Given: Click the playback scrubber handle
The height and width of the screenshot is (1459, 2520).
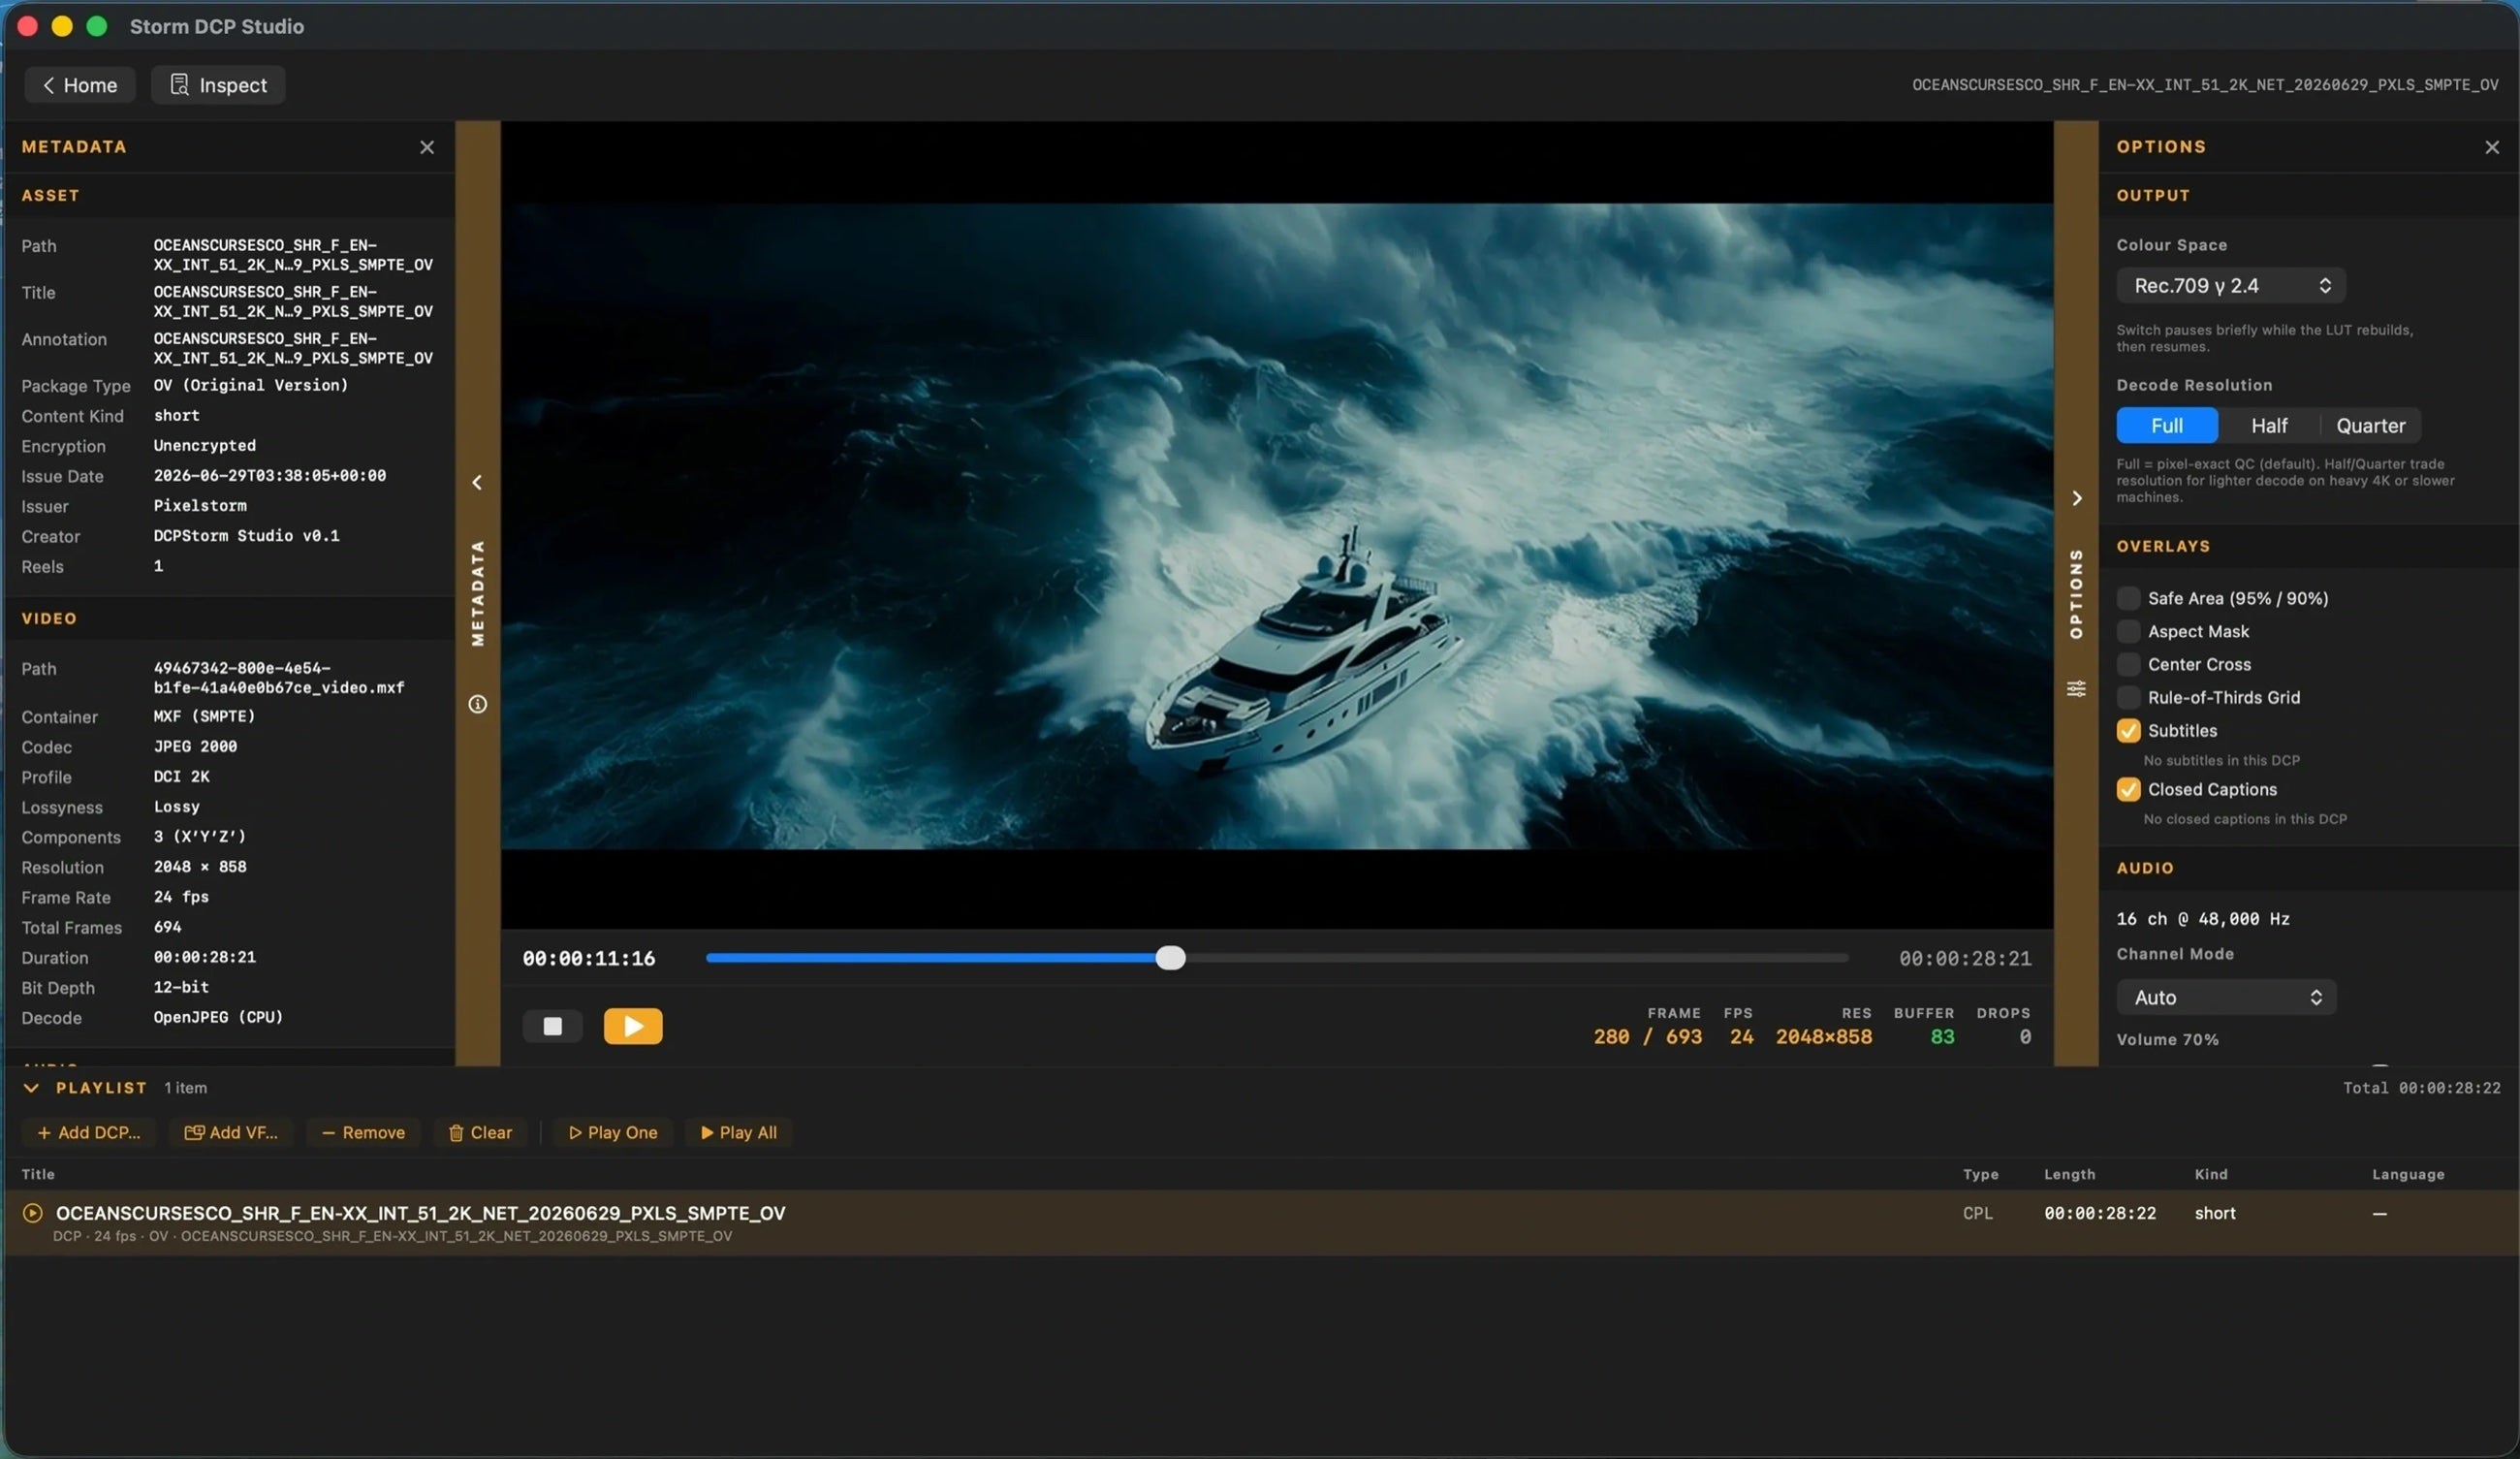Looking at the screenshot, I should [1170, 959].
